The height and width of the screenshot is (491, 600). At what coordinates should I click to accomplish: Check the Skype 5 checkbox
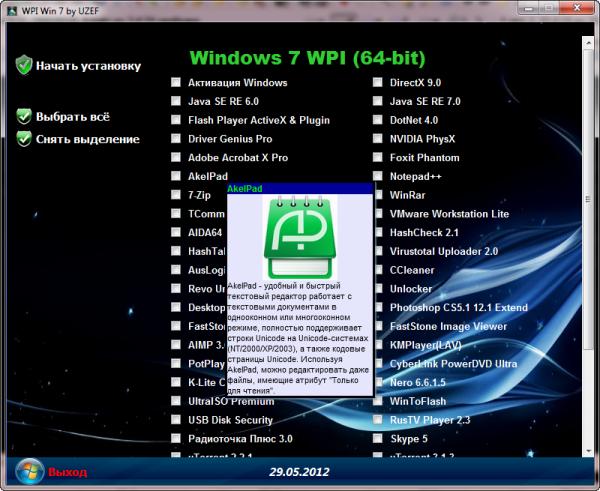pos(377,438)
